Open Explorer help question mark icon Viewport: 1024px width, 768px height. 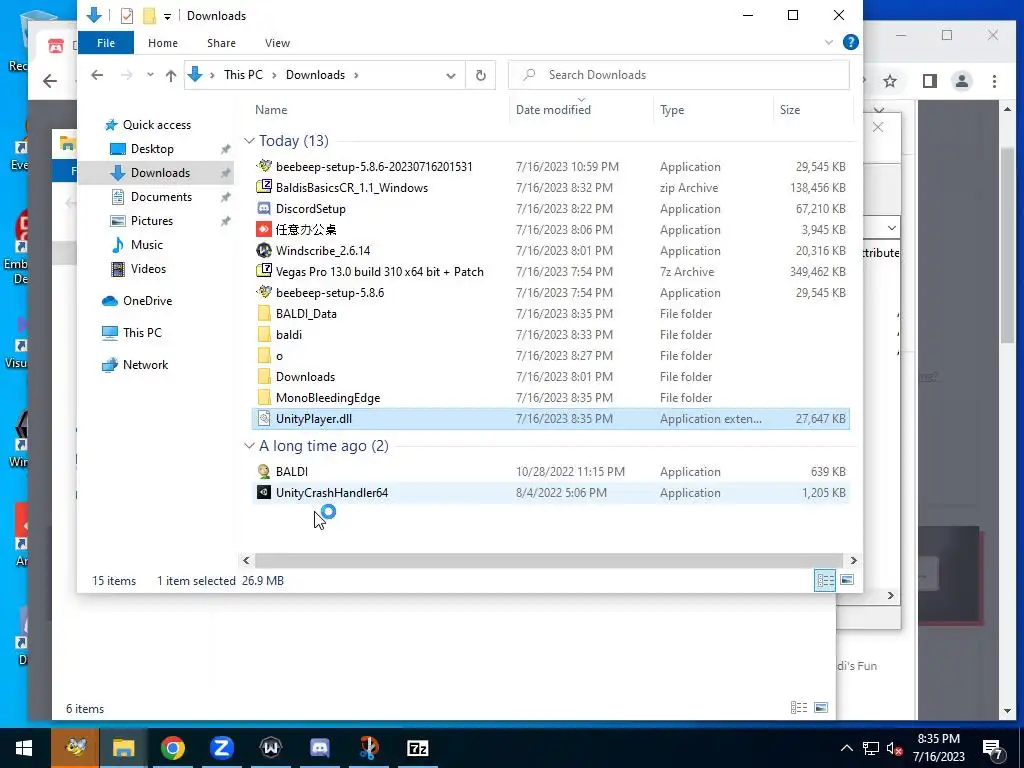pos(850,42)
